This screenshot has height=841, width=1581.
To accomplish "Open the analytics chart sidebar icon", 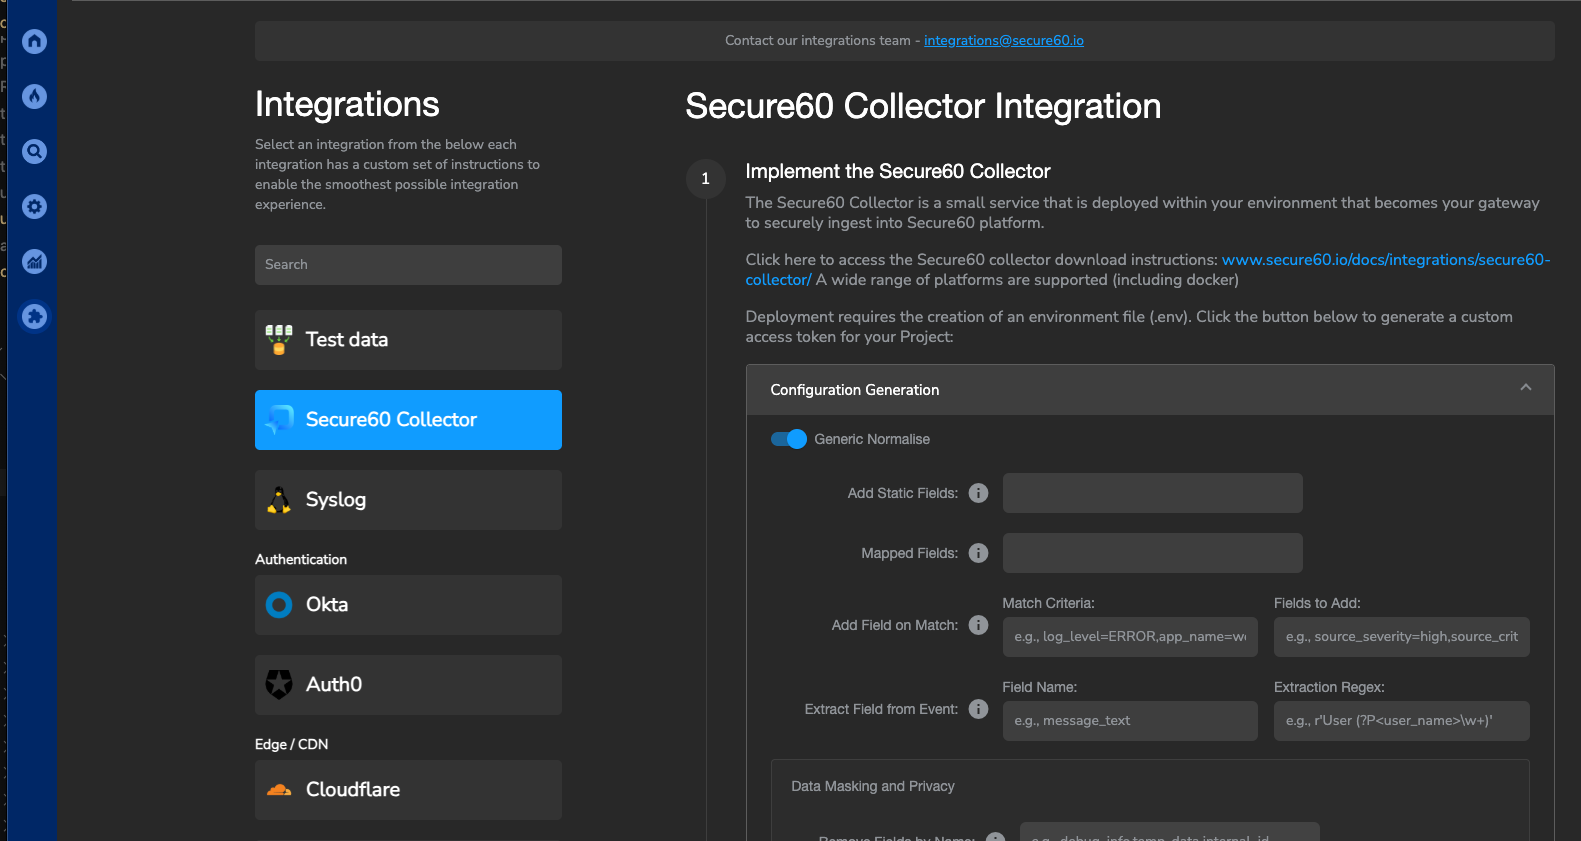I will point(35,261).
